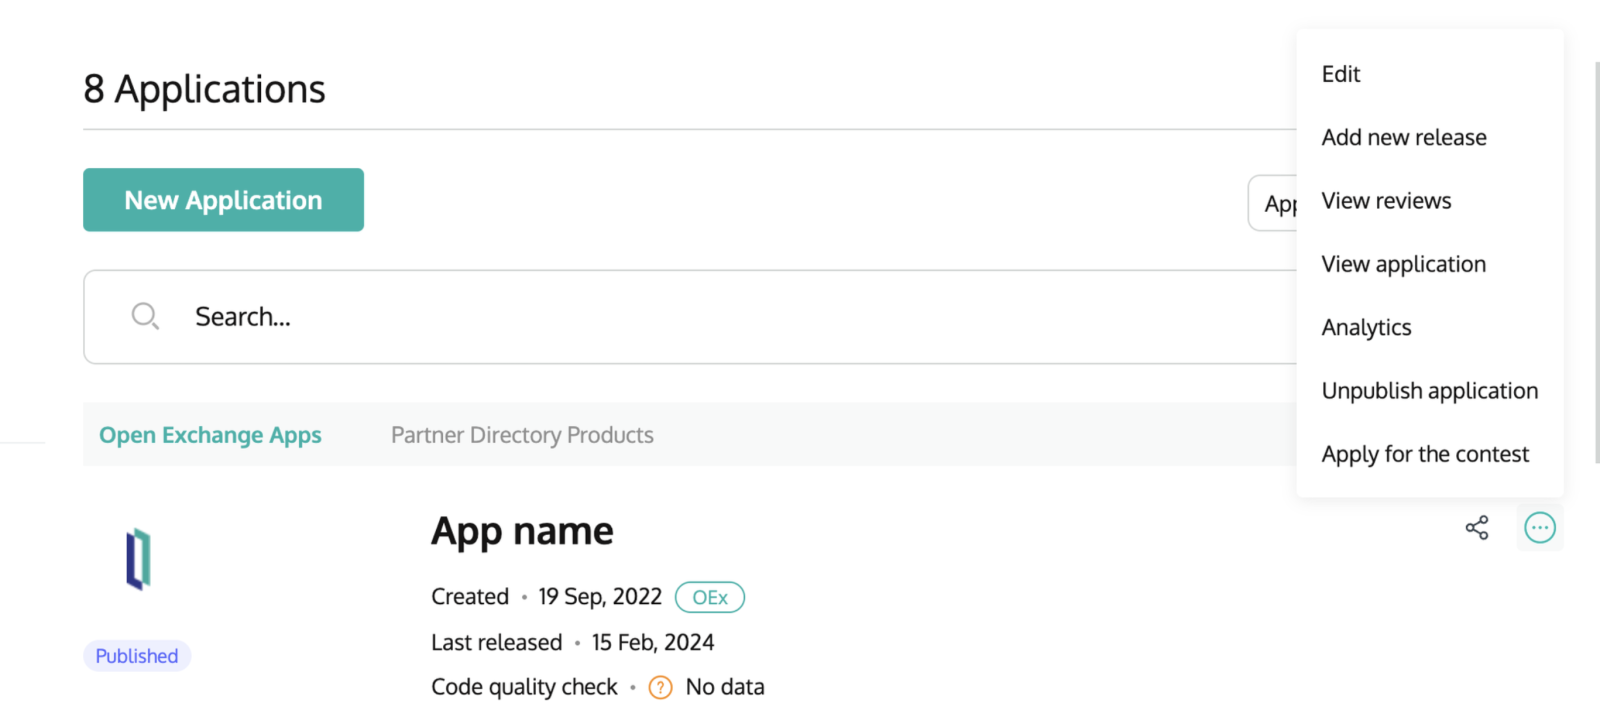Open Analytics from the menu
This screenshot has height=727, width=1600.
[x=1366, y=327]
